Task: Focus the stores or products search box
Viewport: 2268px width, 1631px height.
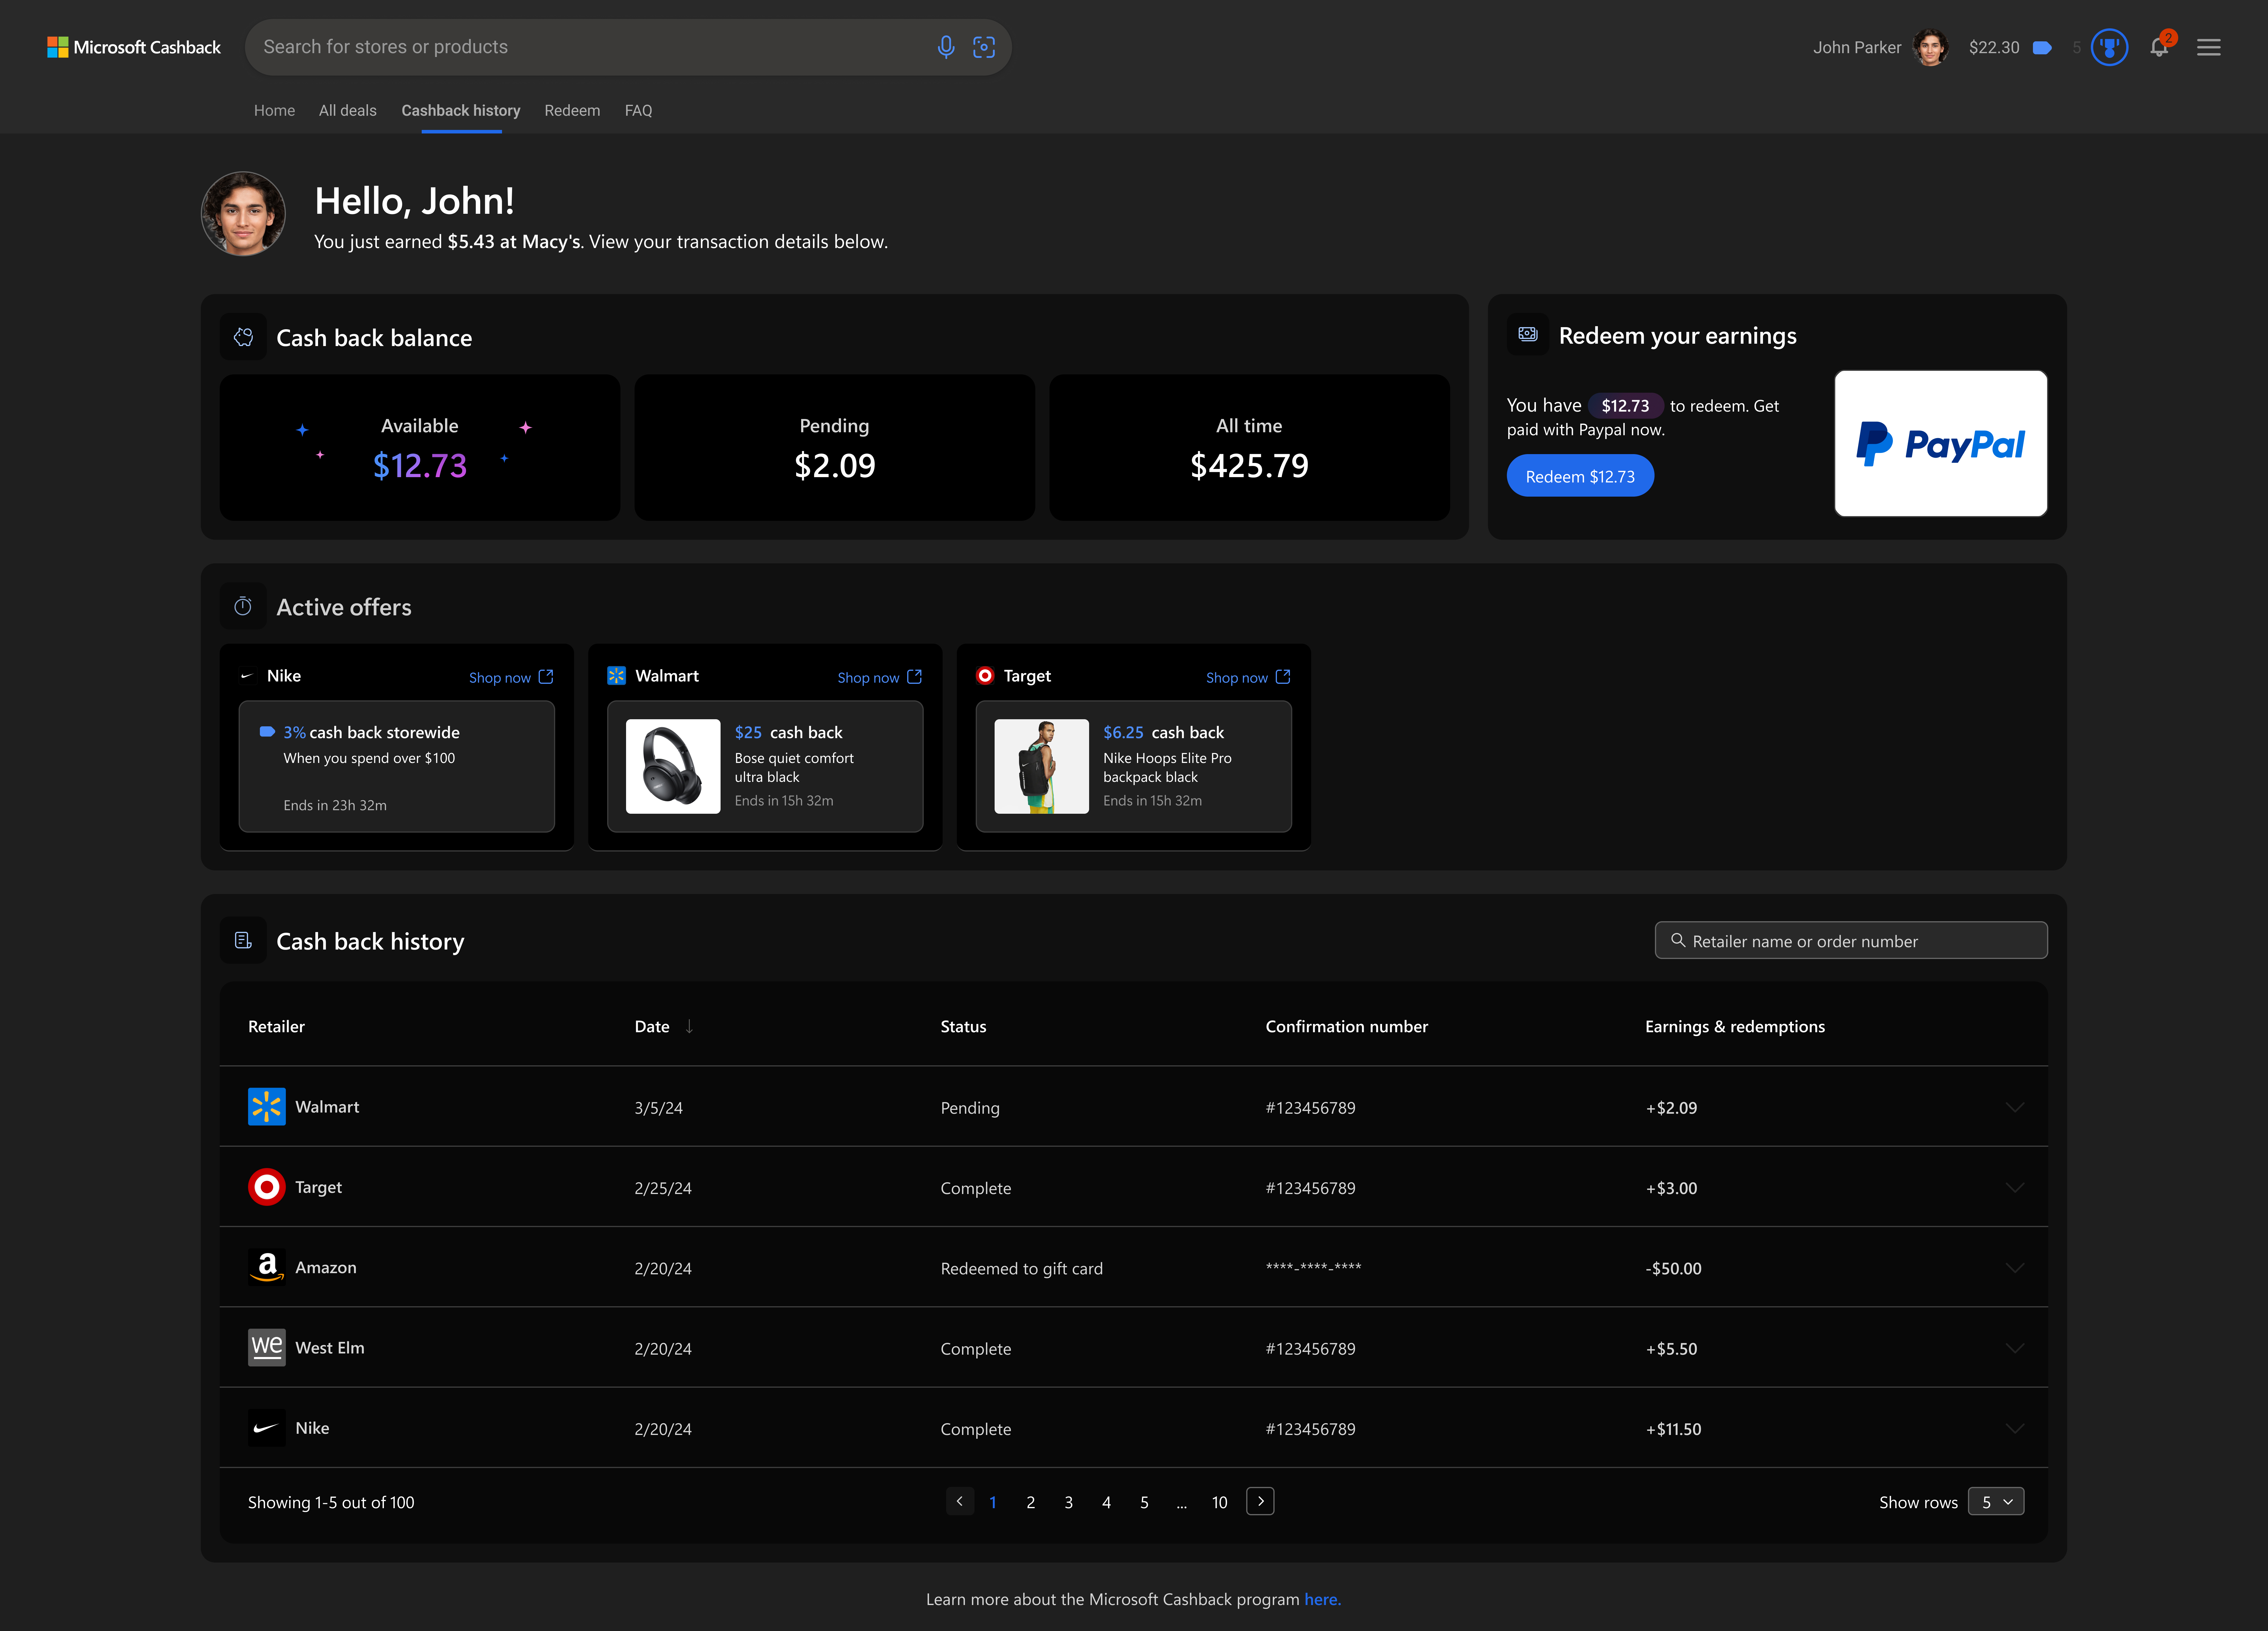Action: [x=628, y=47]
